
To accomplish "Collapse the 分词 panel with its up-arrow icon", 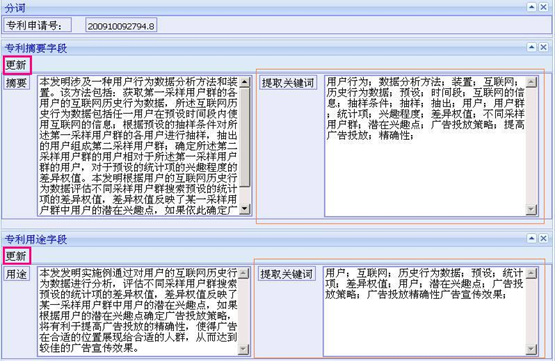I will pos(532,7).
